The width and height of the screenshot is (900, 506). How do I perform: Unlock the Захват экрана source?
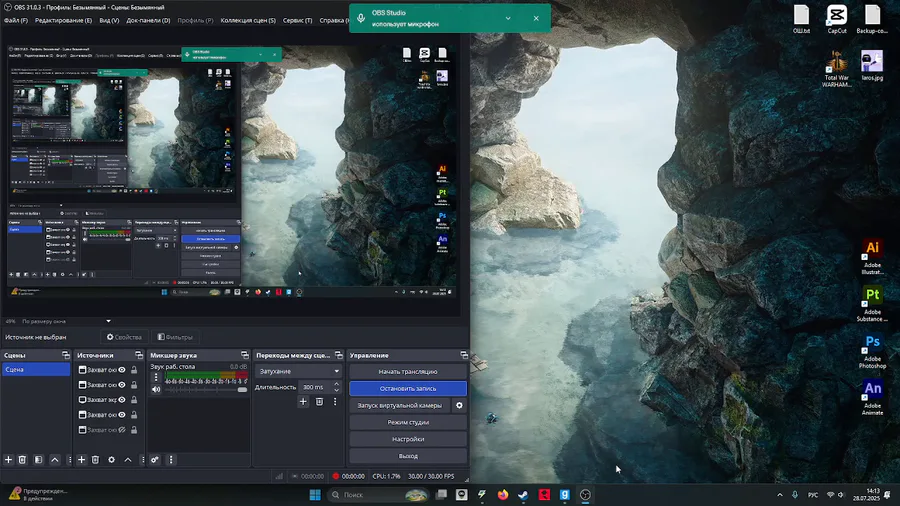[x=134, y=399]
